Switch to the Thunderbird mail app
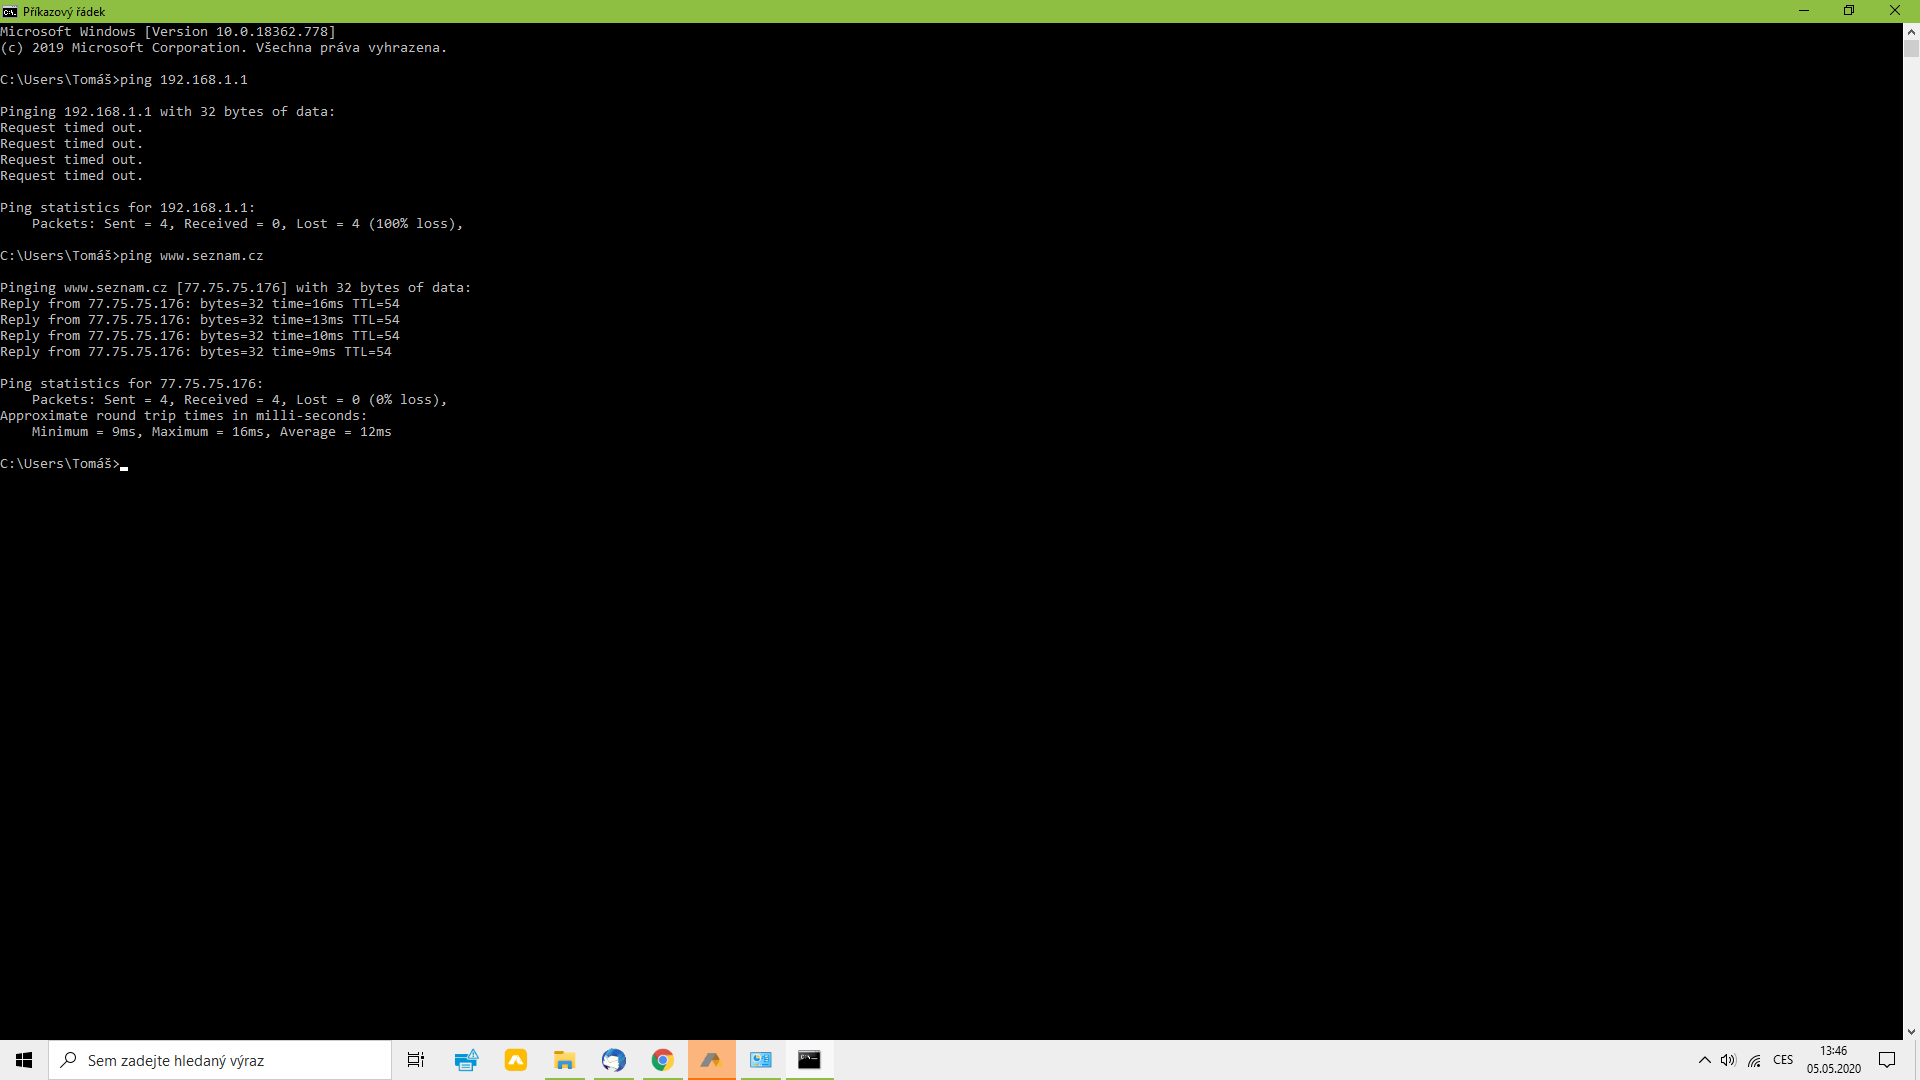This screenshot has height=1080, width=1920. (x=613, y=1060)
